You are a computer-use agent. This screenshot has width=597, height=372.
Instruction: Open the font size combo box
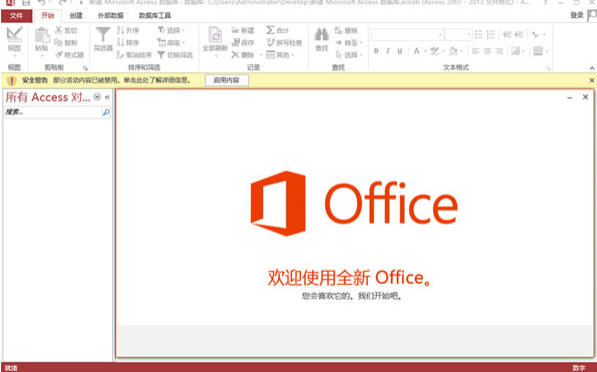tap(458, 35)
